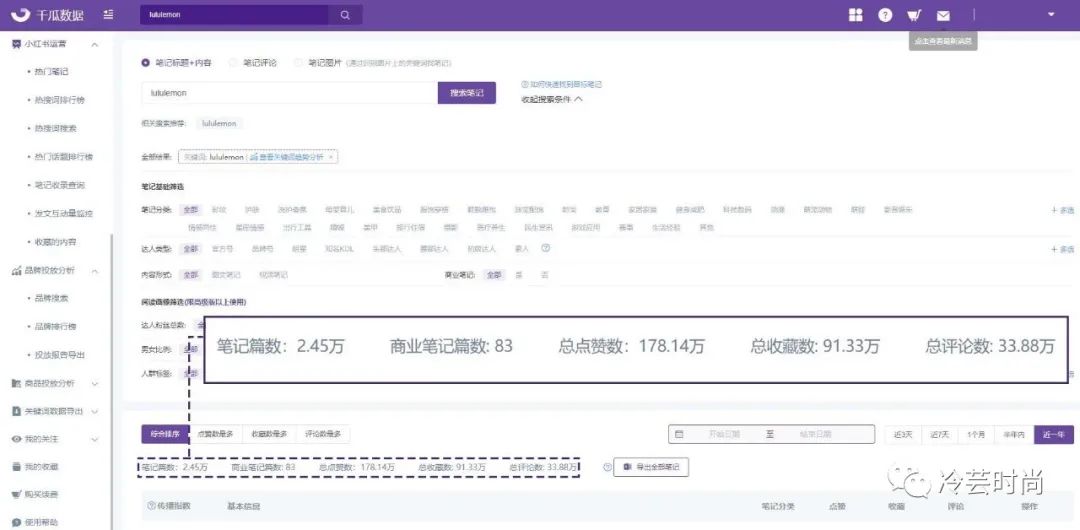This screenshot has width=1080, height=530.
Task: Expand the 商品投放分析 sidebar section
Action: tap(95, 383)
